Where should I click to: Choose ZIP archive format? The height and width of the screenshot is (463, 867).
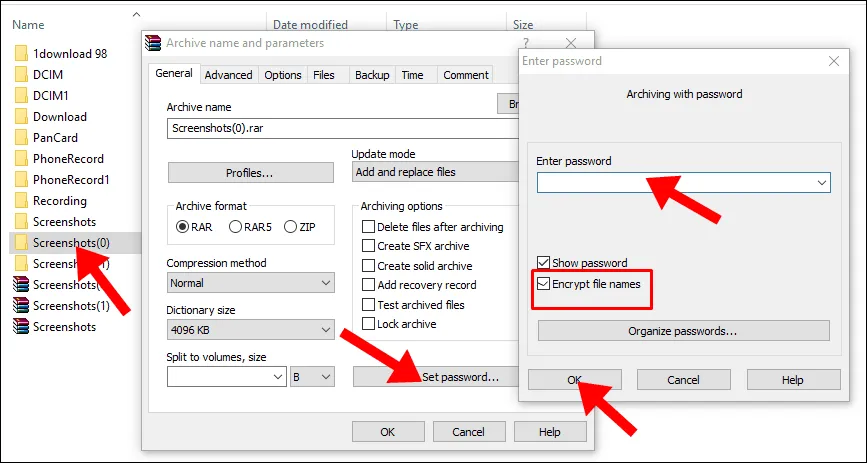click(300, 227)
